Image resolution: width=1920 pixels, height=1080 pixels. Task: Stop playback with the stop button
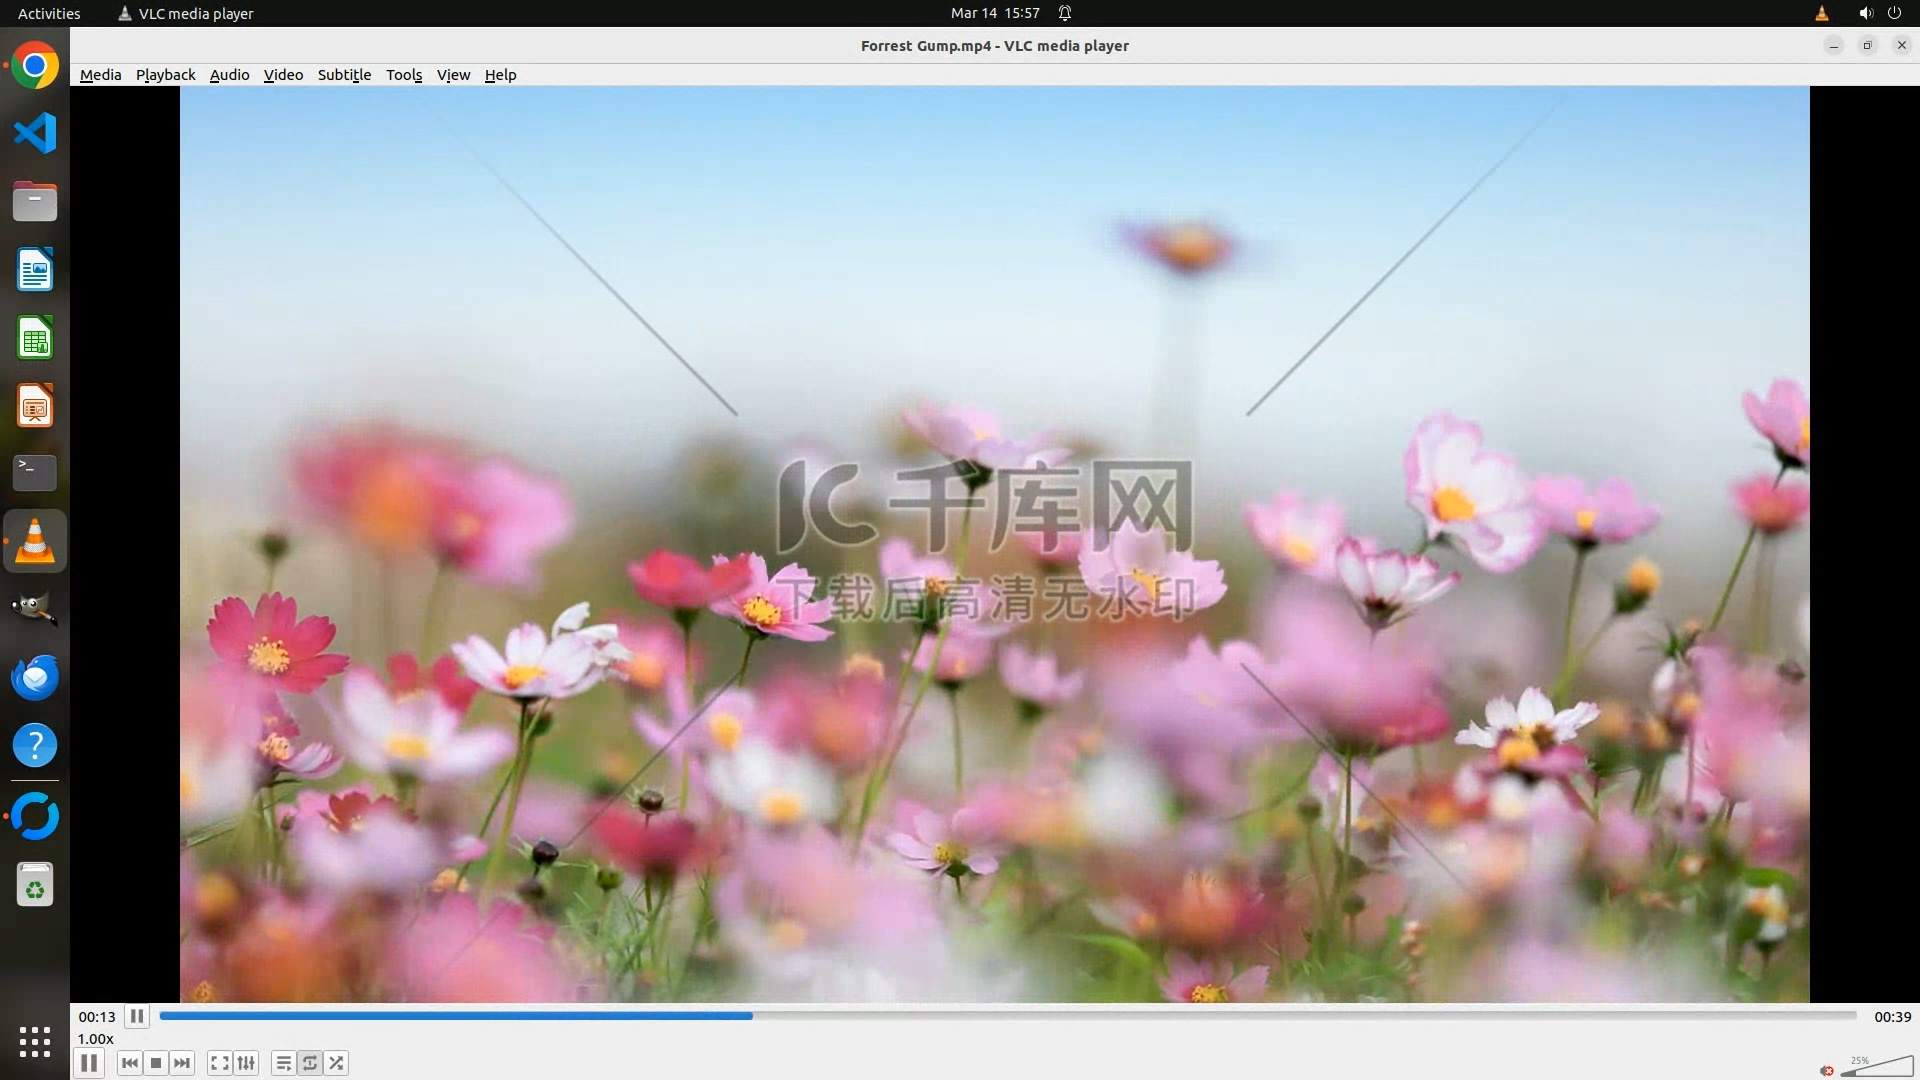(156, 1063)
